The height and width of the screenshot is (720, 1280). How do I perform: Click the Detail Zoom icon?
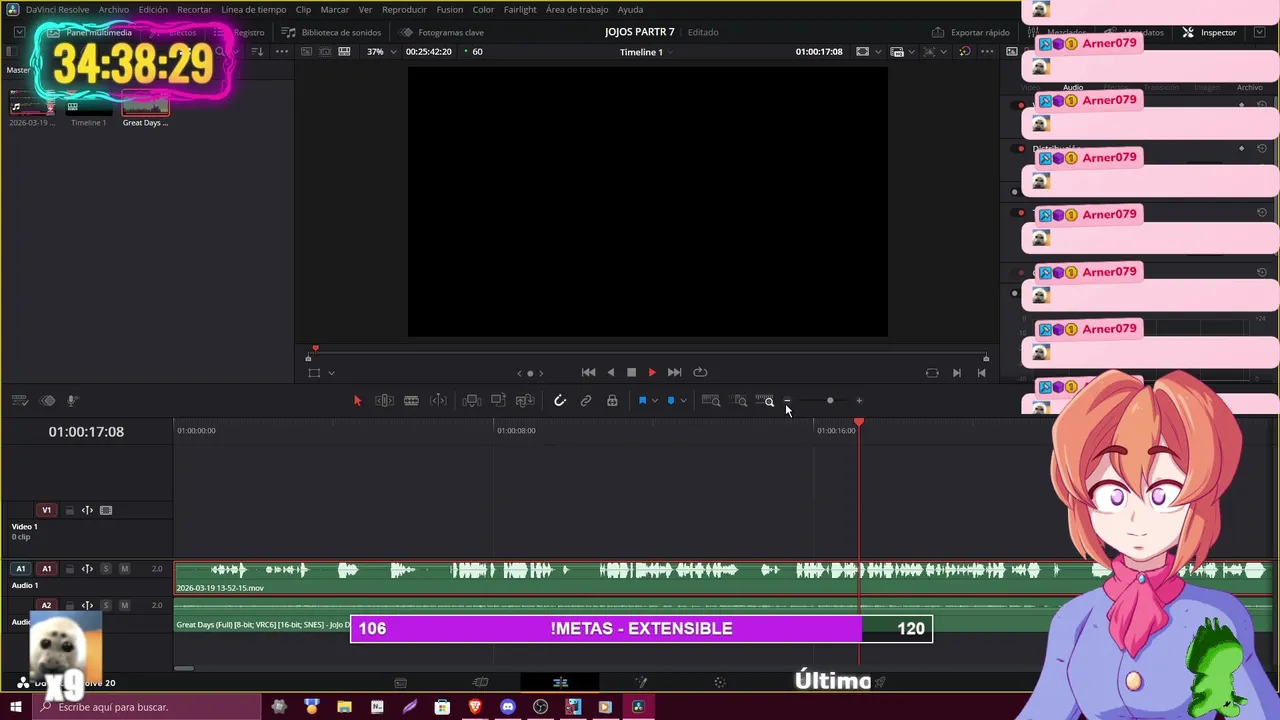pyautogui.click(x=740, y=401)
